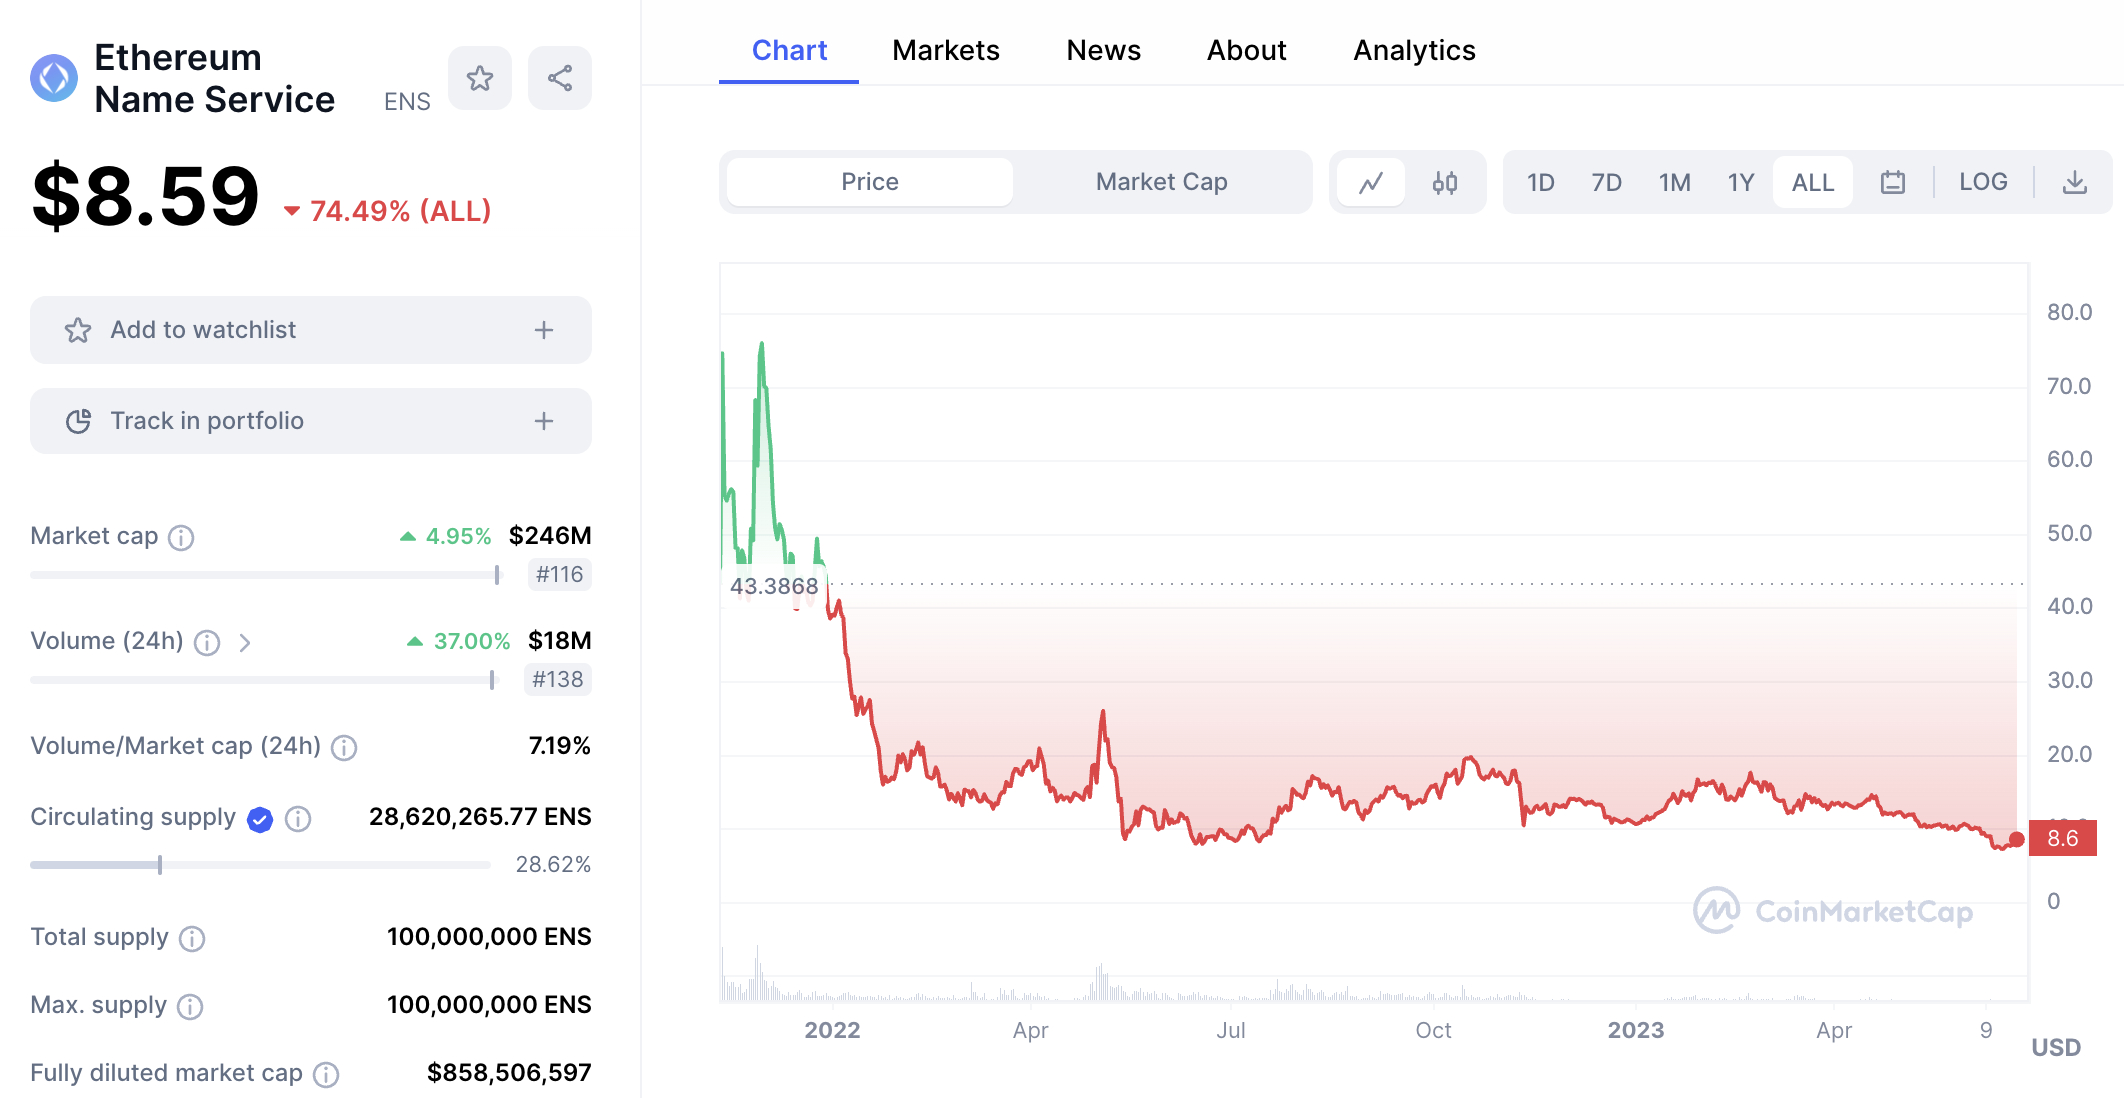
Task: Open the Chart tab
Action: [x=789, y=50]
